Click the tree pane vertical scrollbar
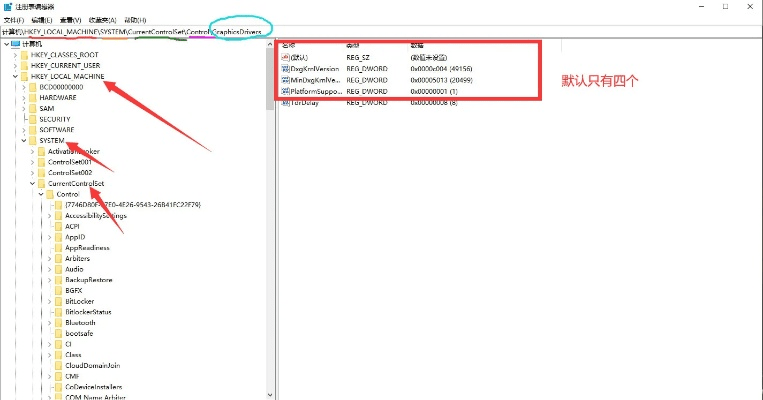Image resolution: width=763 pixels, height=400 pixels. click(x=269, y=200)
